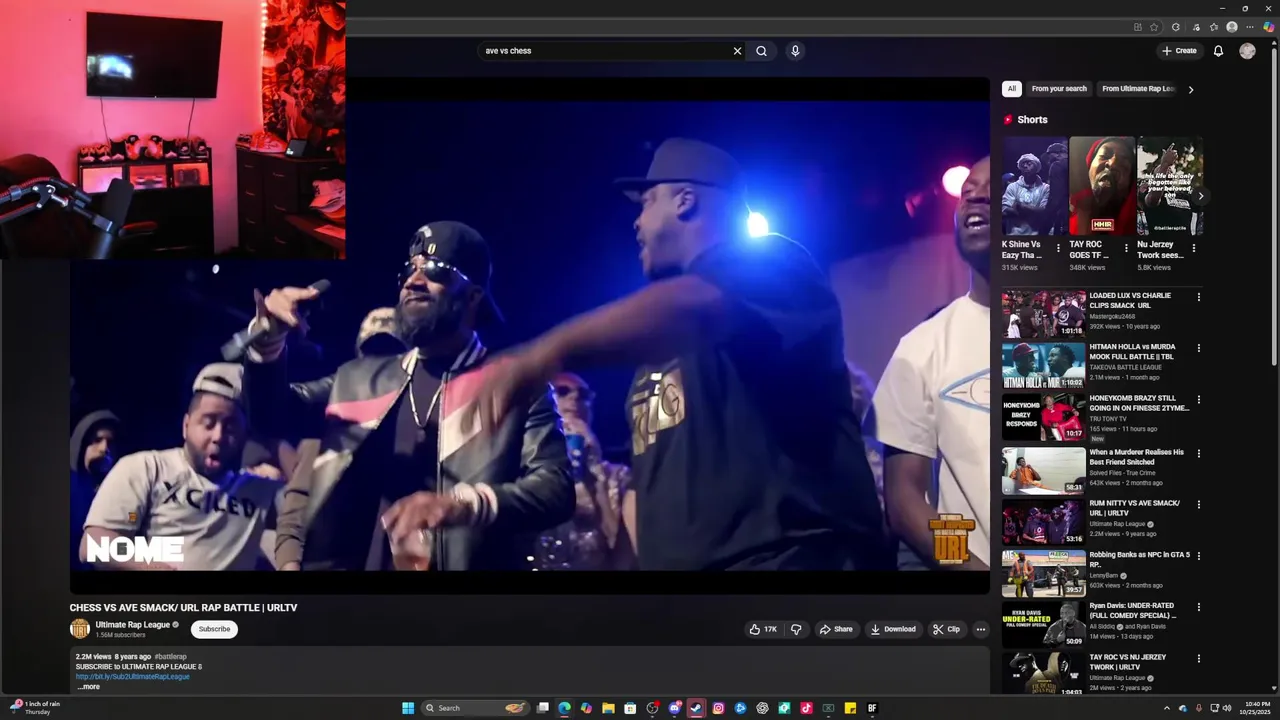This screenshot has width=1280, height=720.
Task: Open the Ultimate Rap League channel name link
Action: 133,625
